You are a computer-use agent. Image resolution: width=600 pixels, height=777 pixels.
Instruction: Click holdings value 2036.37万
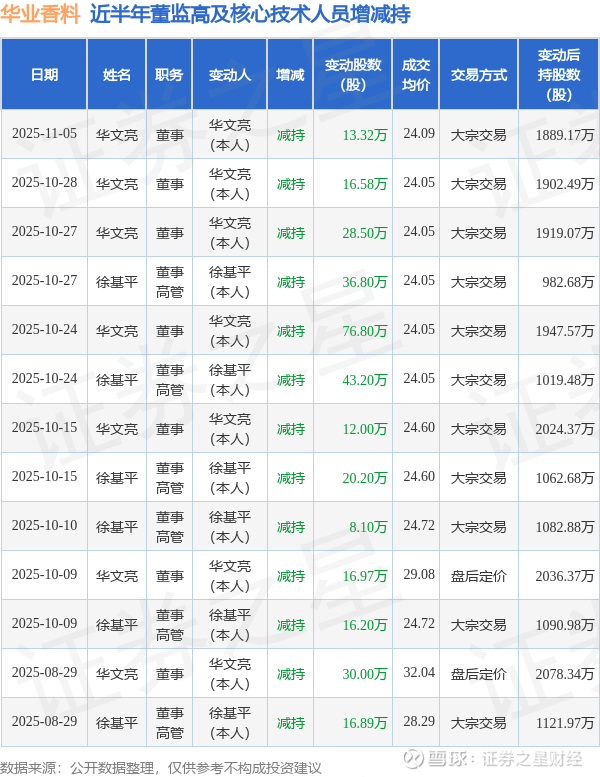tap(565, 576)
